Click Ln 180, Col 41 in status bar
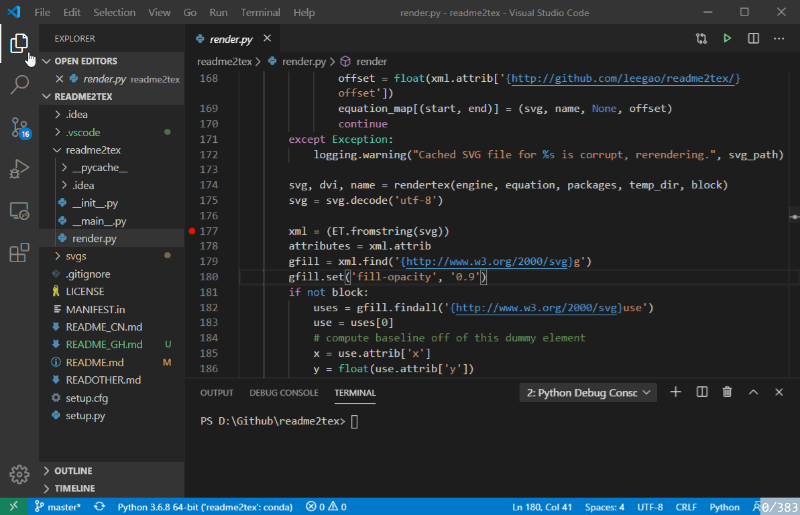The width and height of the screenshot is (800, 515). tap(542, 507)
